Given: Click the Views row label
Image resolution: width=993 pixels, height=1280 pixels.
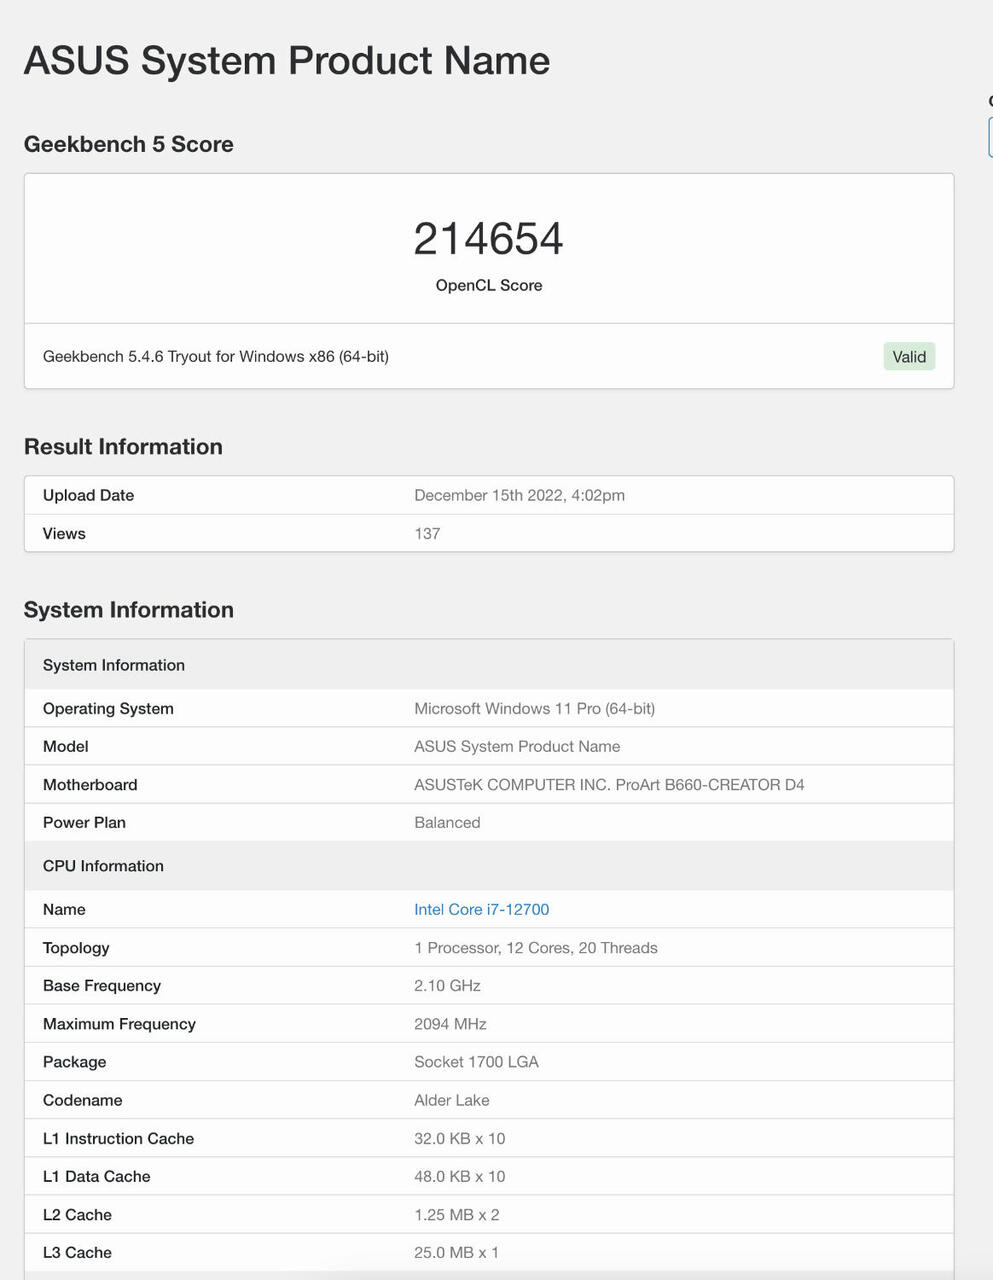Looking at the screenshot, I should [64, 533].
